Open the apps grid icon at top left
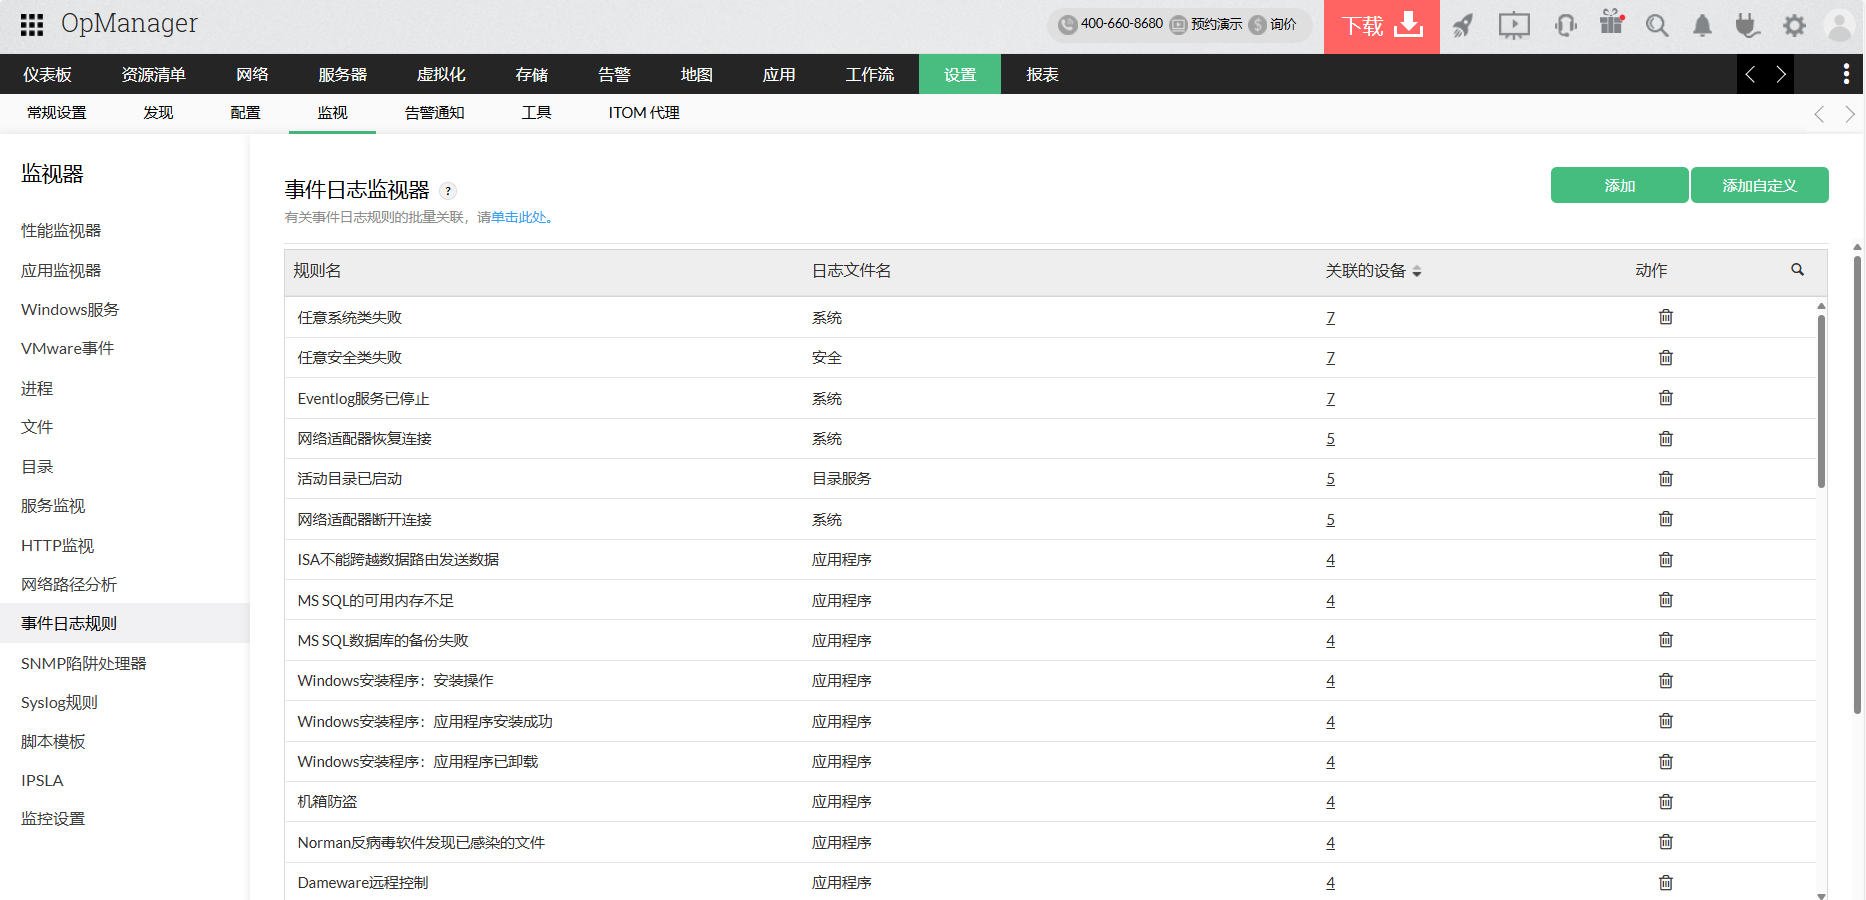Viewport: 1866px width, 900px height. pyautogui.click(x=31, y=25)
